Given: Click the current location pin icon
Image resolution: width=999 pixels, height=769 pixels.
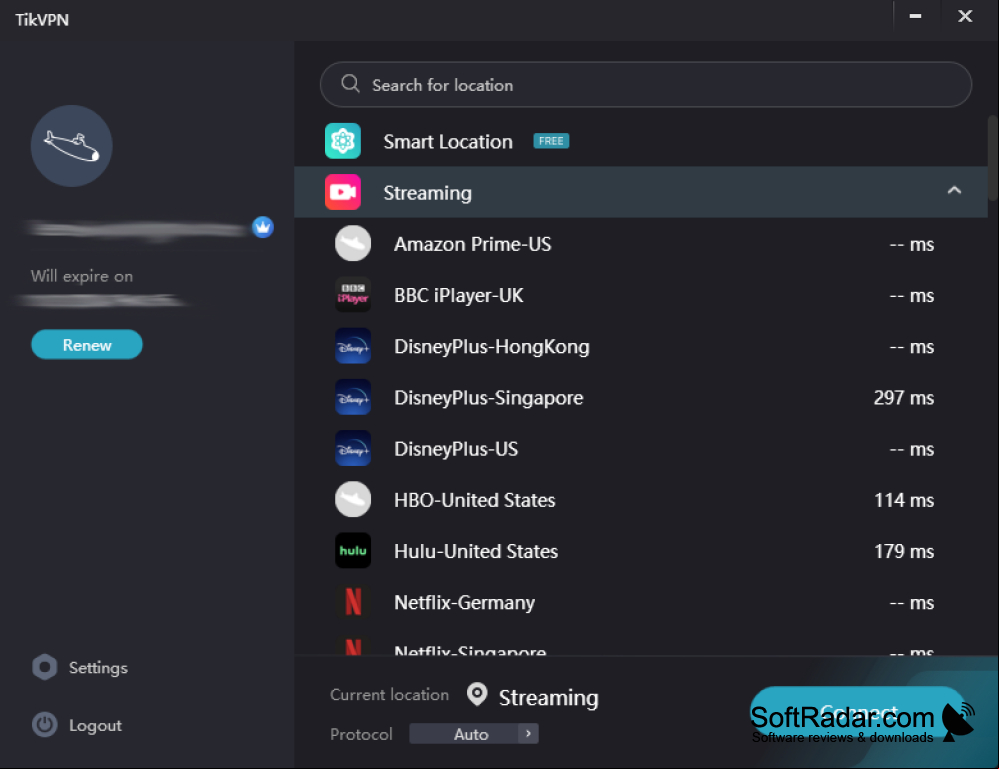Looking at the screenshot, I should [477, 694].
